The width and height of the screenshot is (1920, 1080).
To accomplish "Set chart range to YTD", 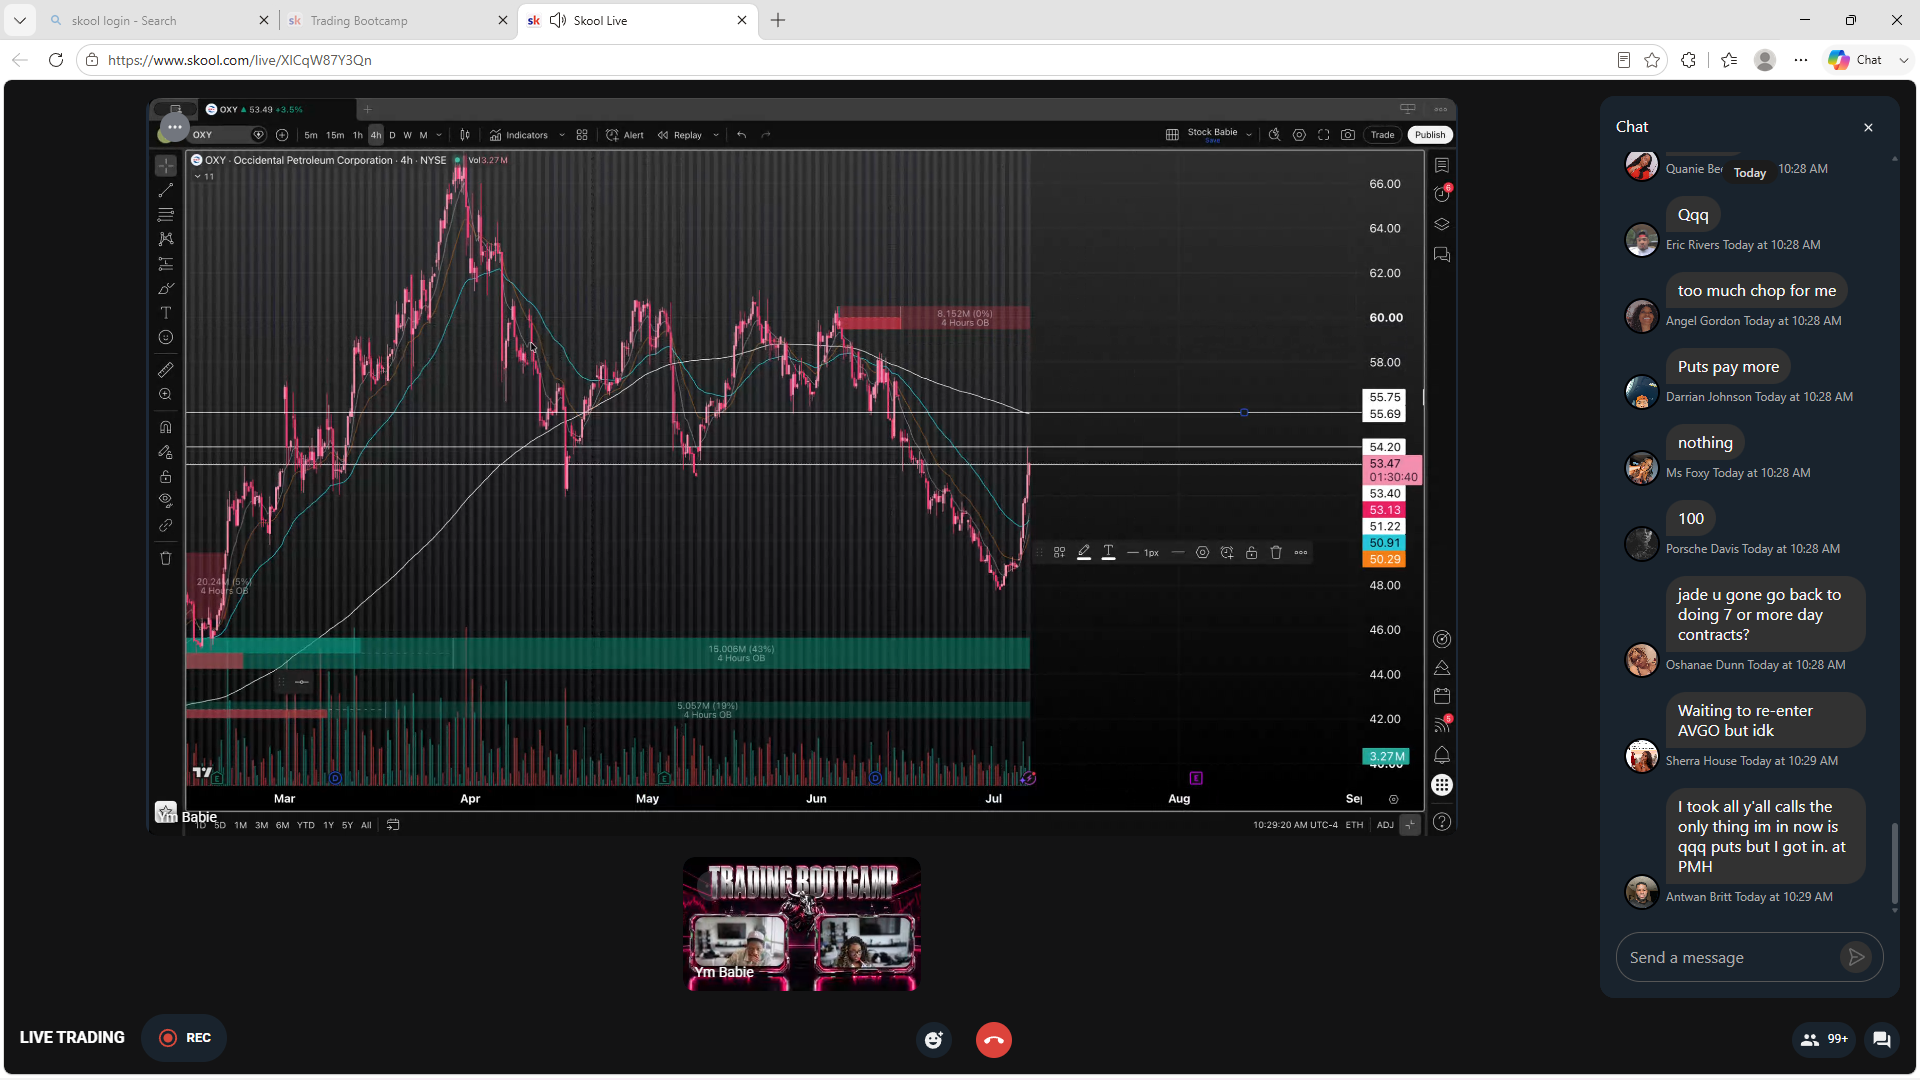I will pyautogui.click(x=306, y=825).
